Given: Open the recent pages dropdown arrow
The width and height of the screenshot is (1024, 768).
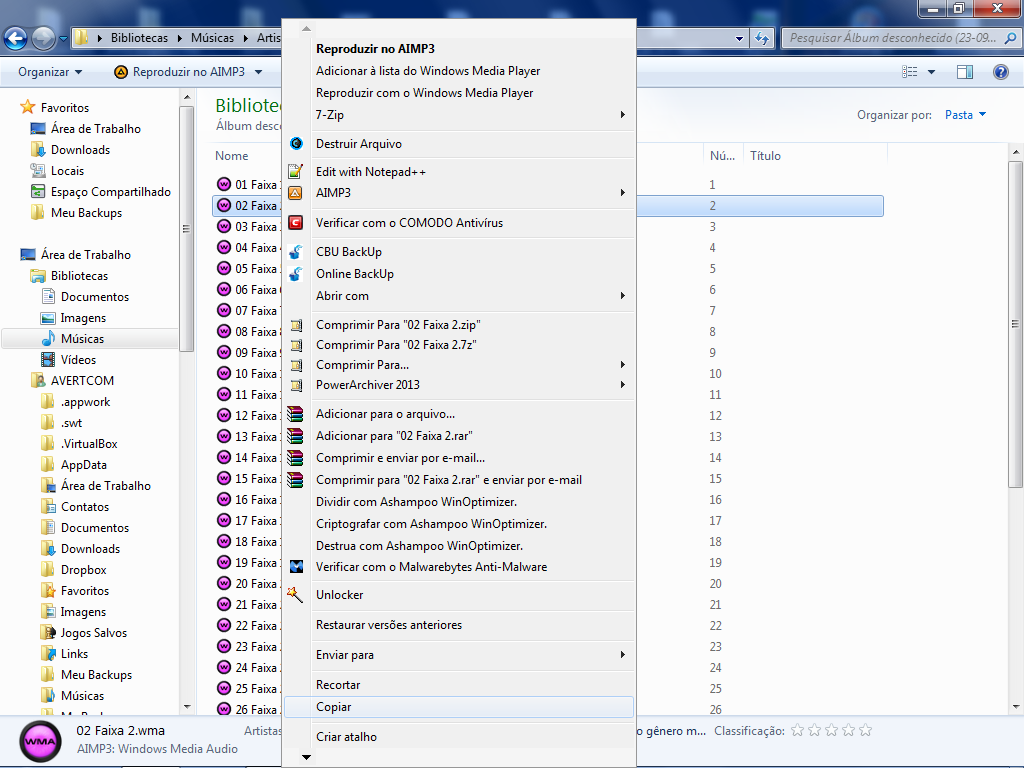Looking at the screenshot, I should (63, 39).
